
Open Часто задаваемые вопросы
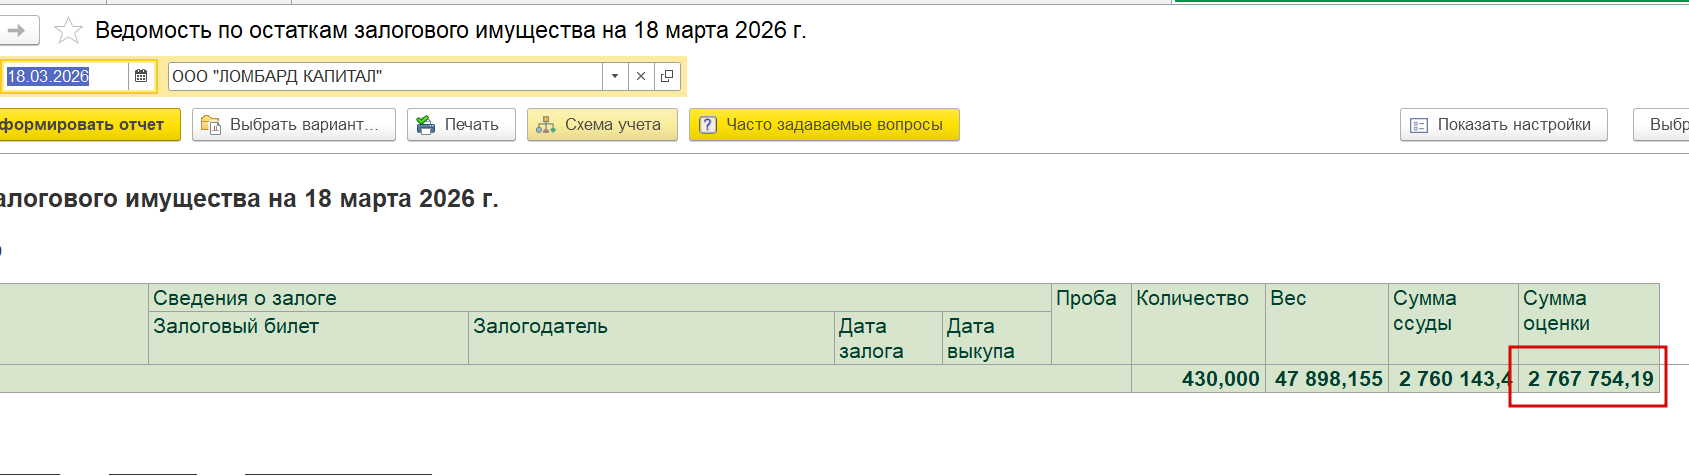[x=834, y=125]
